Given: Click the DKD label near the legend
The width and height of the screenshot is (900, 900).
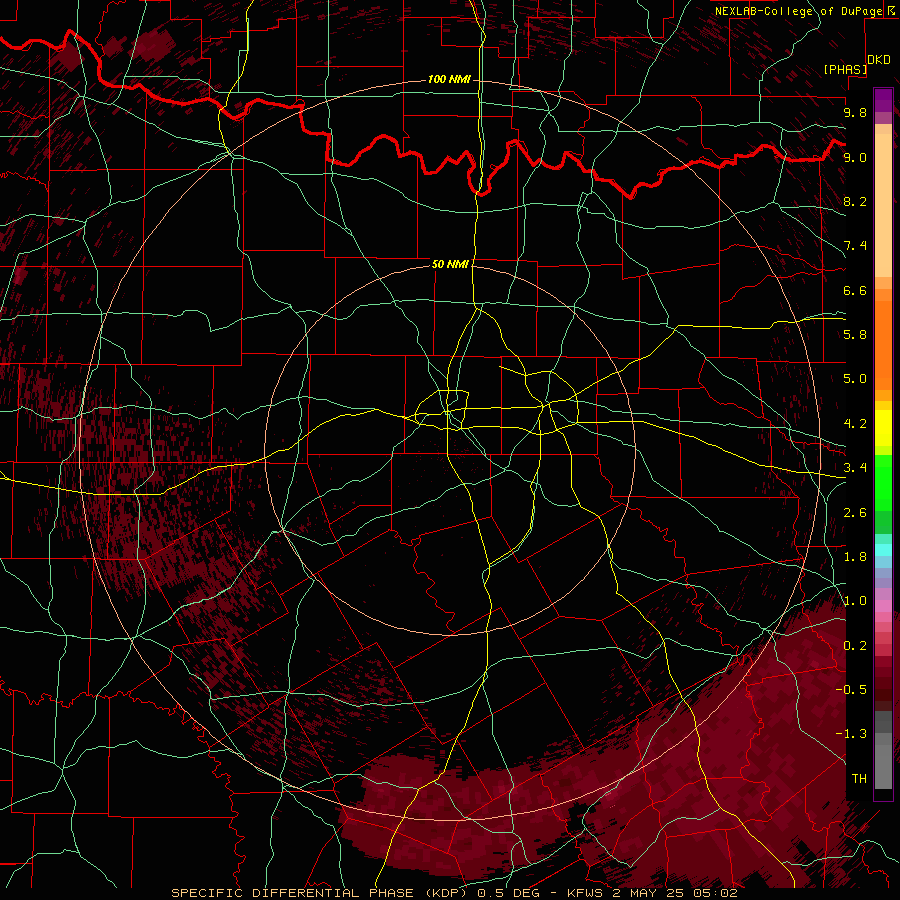Looking at the screenshot, I should tap(879, 60).
